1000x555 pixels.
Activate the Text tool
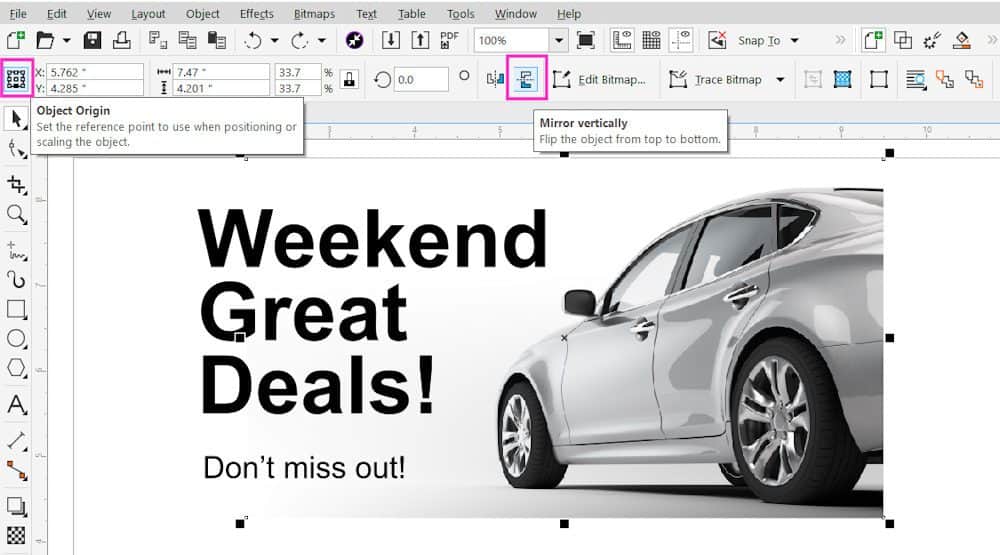coord(16,405)
